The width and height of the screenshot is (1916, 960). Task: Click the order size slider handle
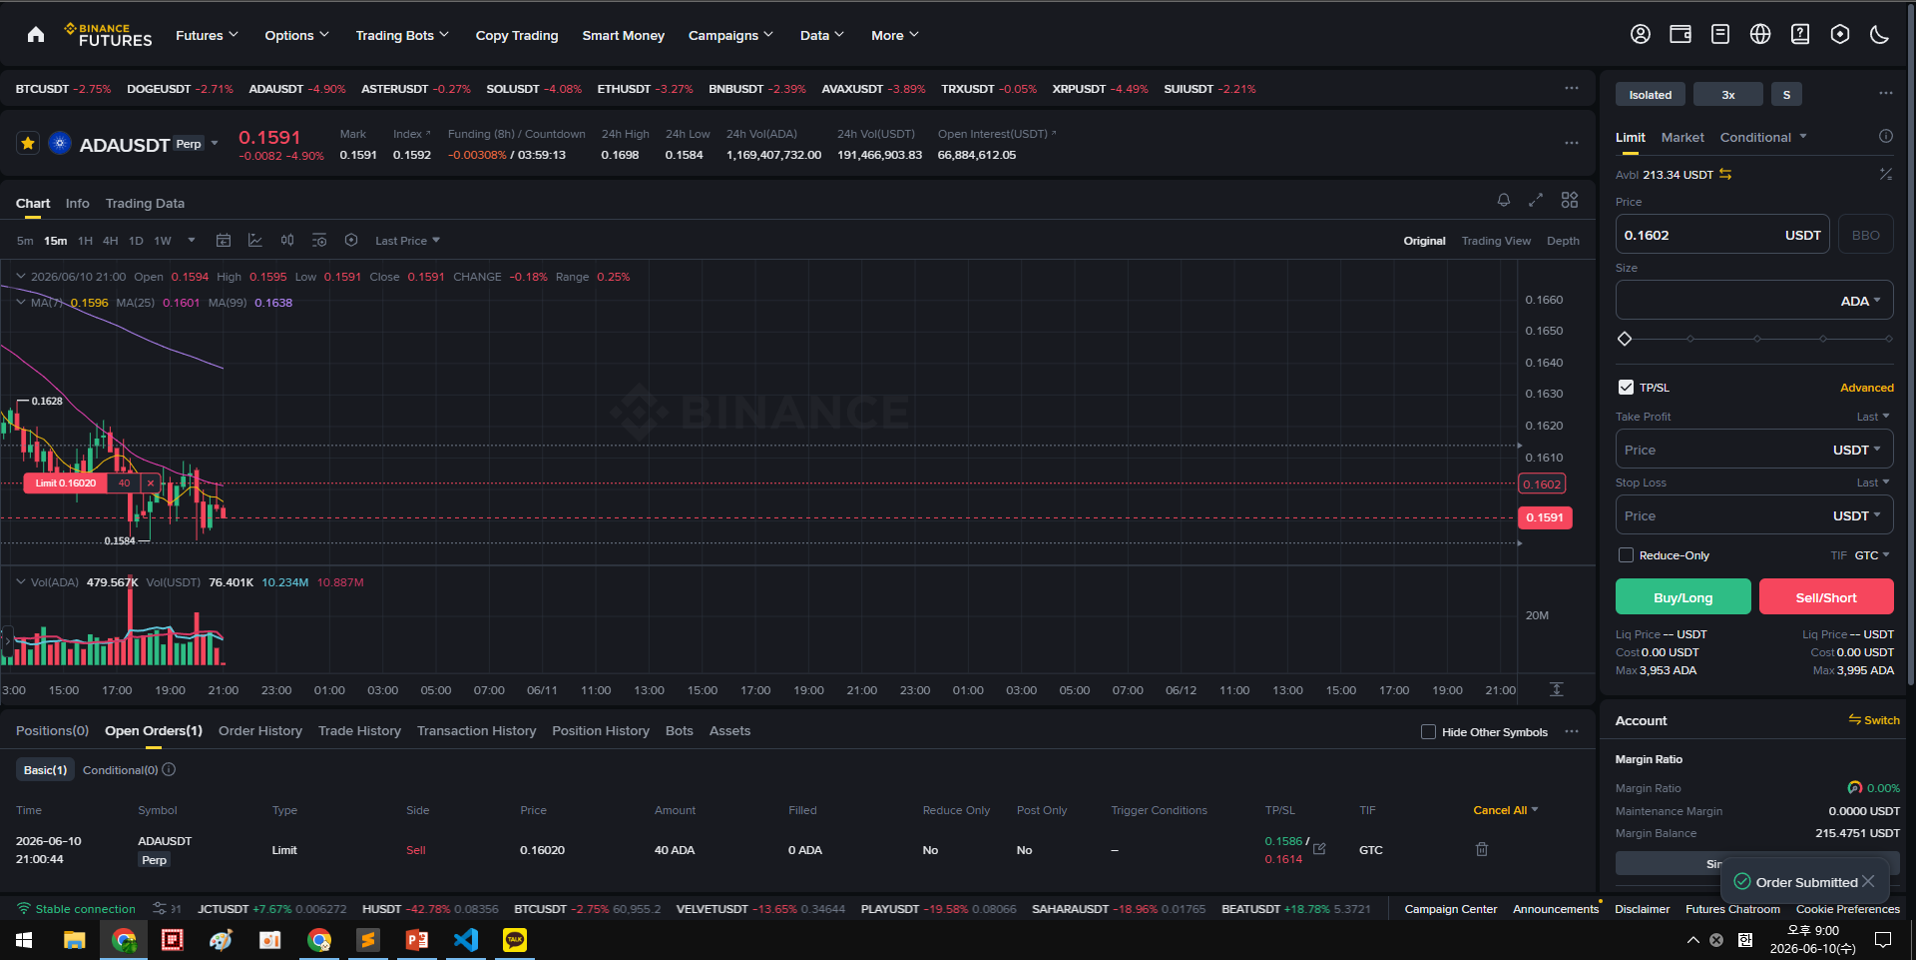[x=1624, y=339]
